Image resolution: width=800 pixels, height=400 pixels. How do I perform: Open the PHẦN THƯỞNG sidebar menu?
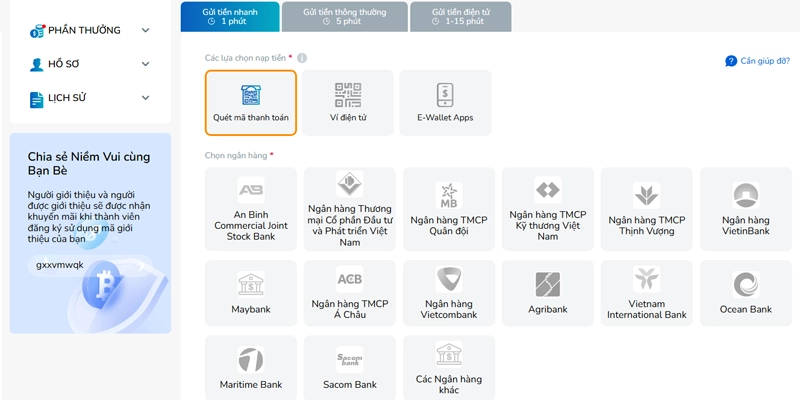(90, 31)
